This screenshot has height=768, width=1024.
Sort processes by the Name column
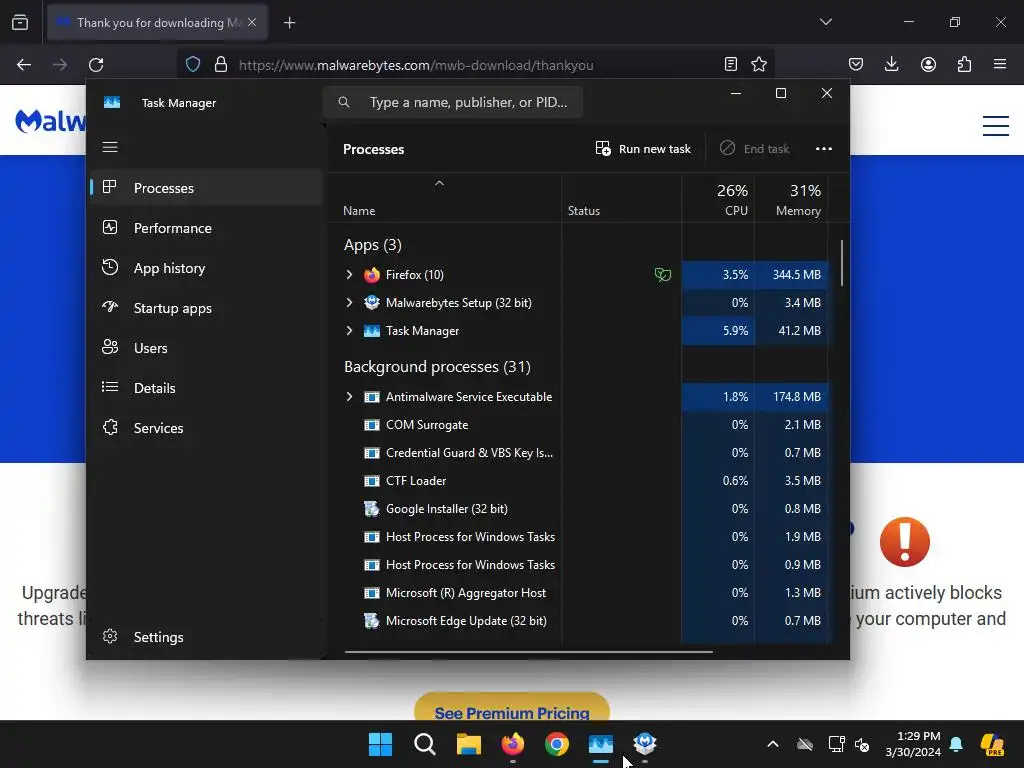point(359,211)
